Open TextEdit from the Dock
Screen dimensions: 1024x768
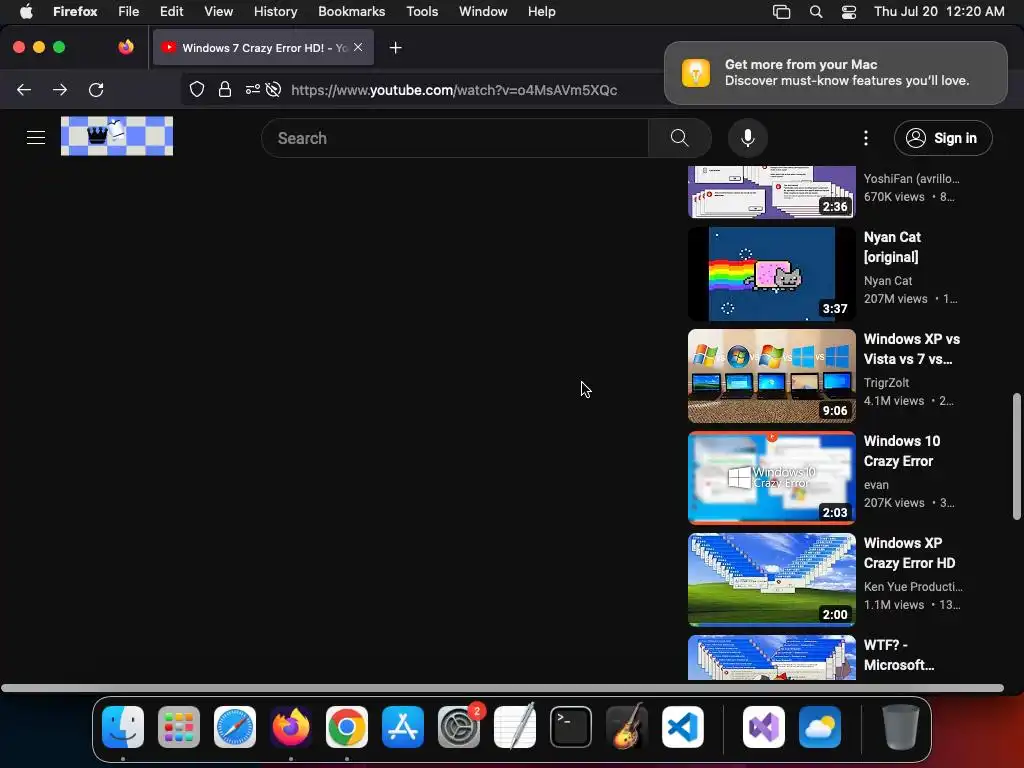pyautogui.click(x=515, y=727)
